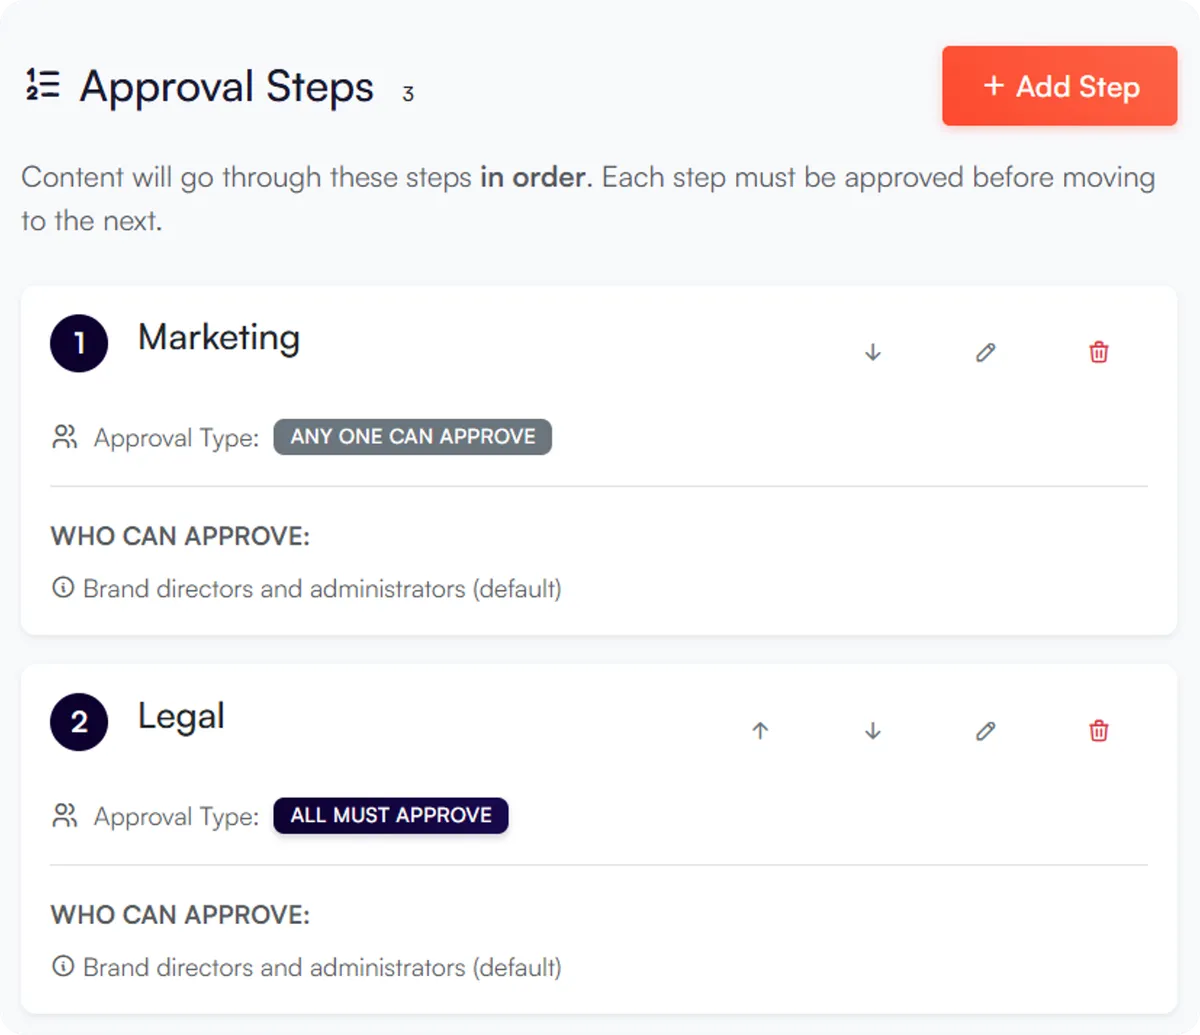Click the numbered list icon beside Approval Steps
1200x1035 pixels.
(41, 86)
